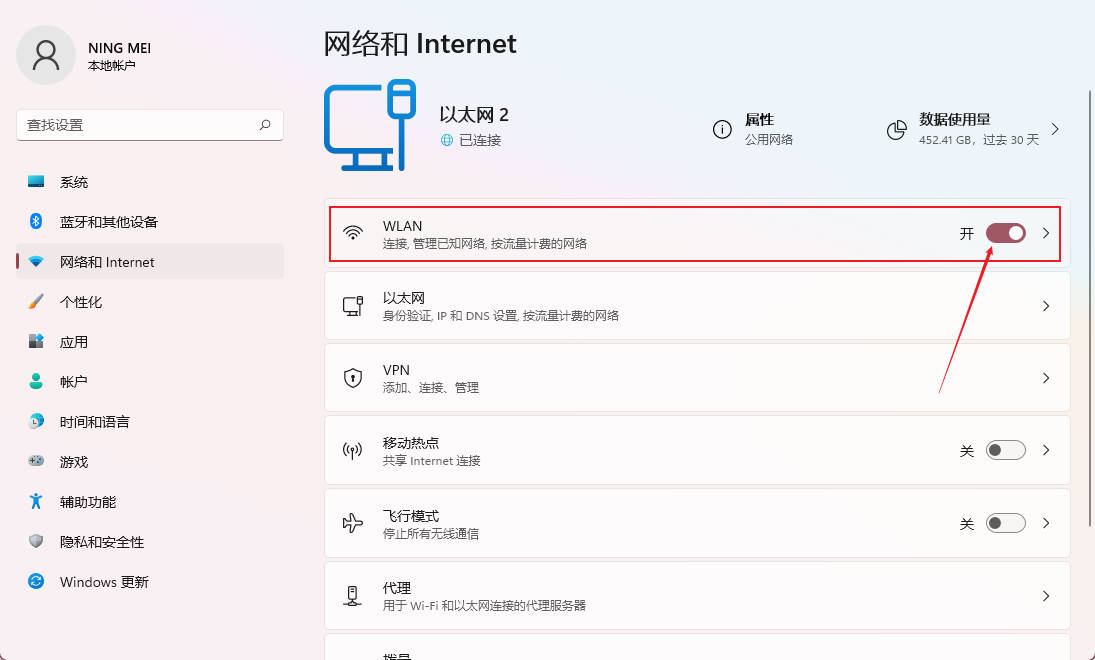1095x660 pixels.
Task: Click the System monitor icon in sidebar
Action: (36, 182)
